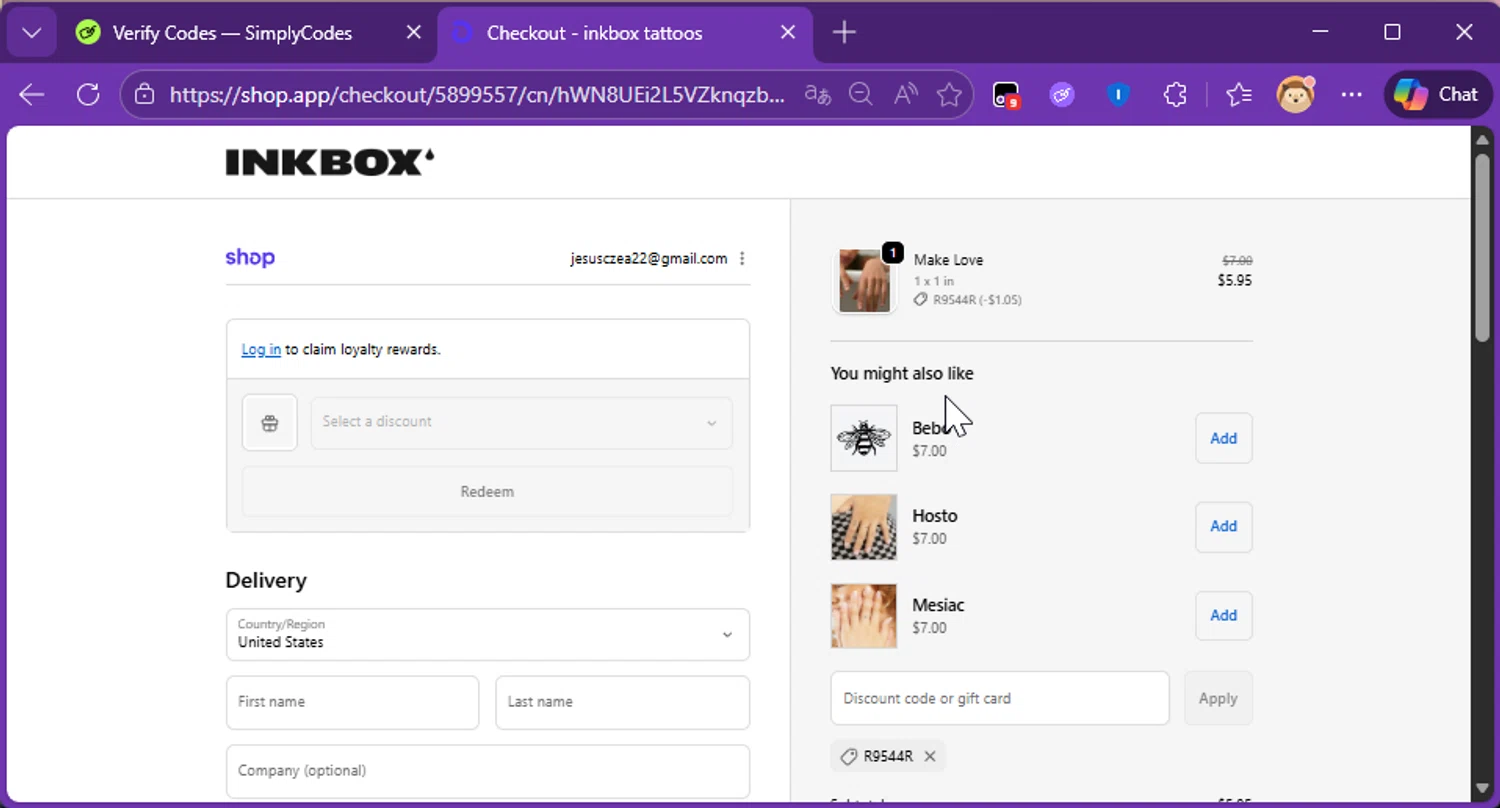This screenshot has height=808, width=1500.
Task: Add Mesiac to the order
Action: point(1224,615)
